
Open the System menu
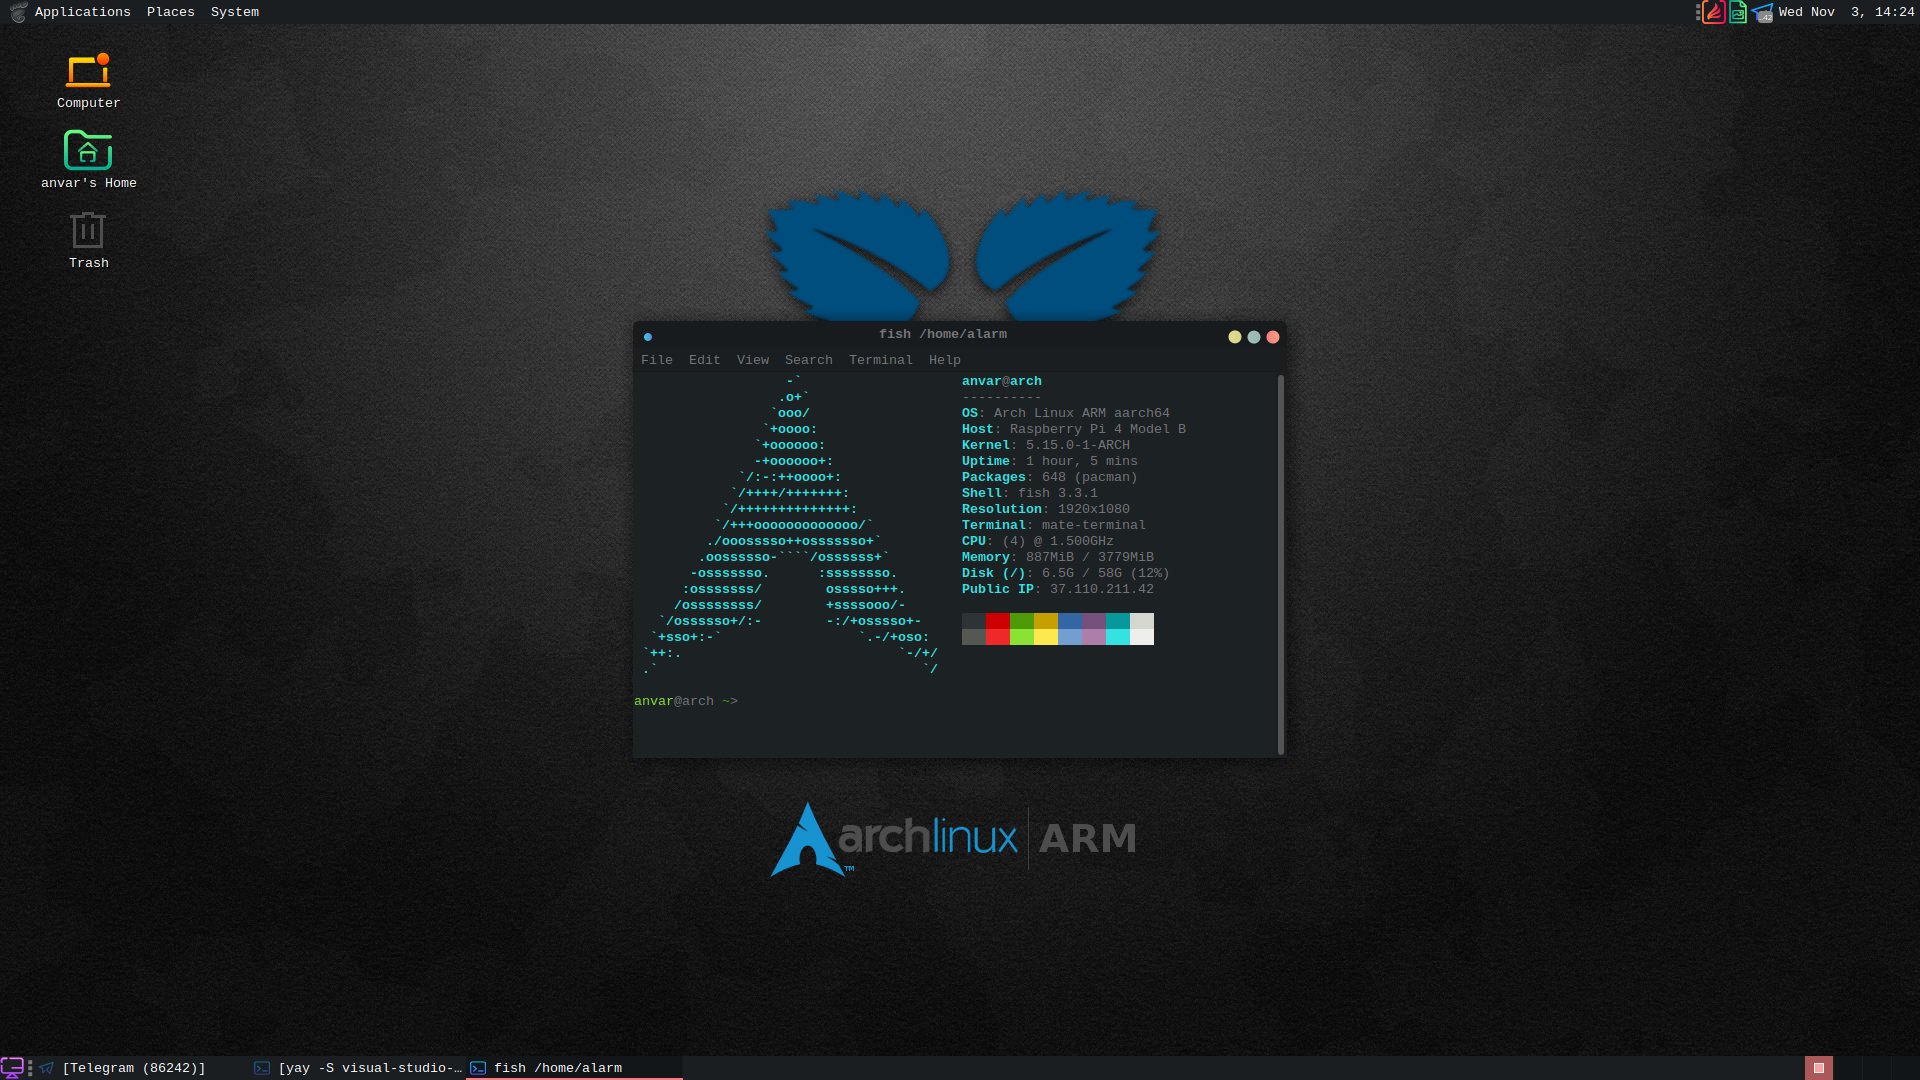coord(233,12)
